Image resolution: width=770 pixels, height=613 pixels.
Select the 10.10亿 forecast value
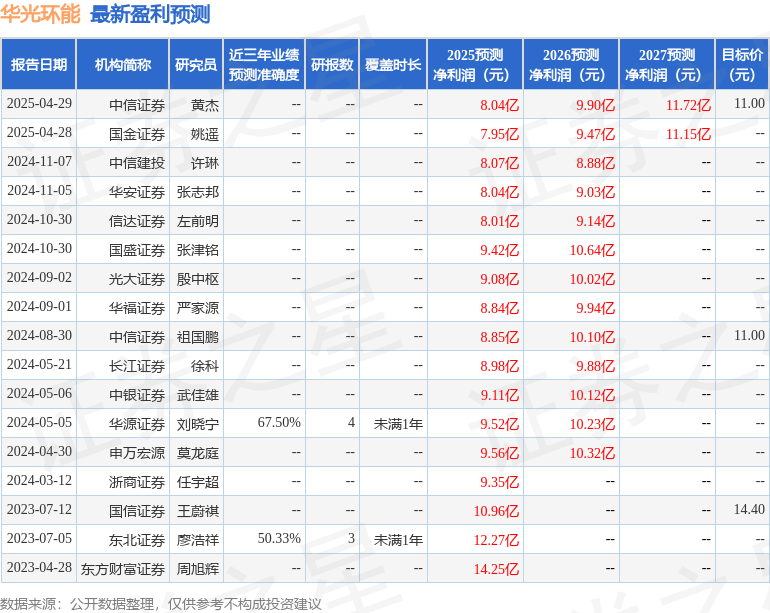[592, 337]
